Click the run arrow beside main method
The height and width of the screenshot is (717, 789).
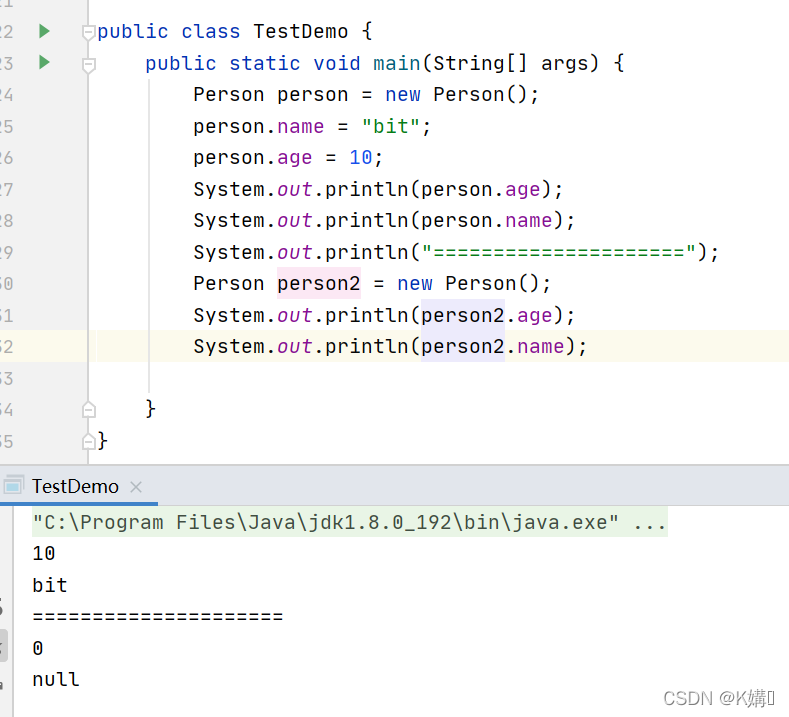[44, 62]
